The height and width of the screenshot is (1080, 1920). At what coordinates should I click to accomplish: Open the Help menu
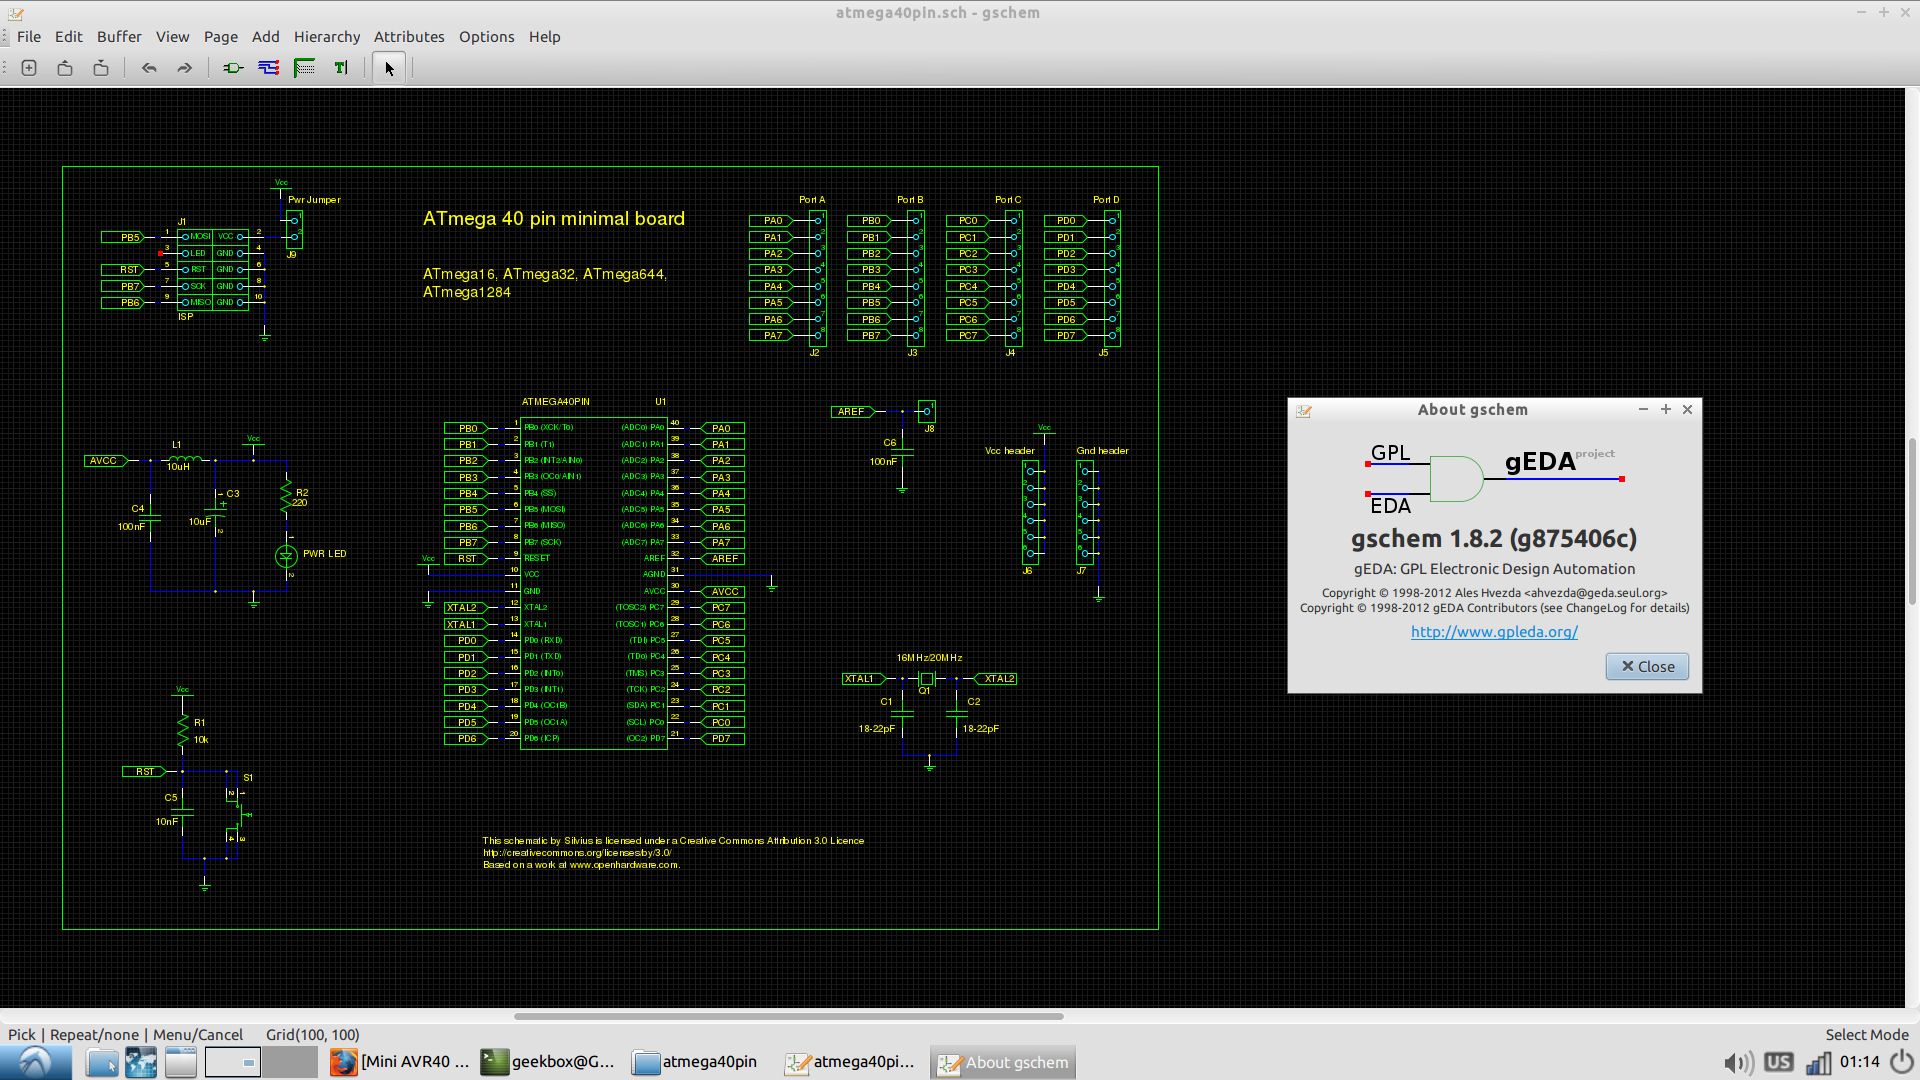click(545, 37)
